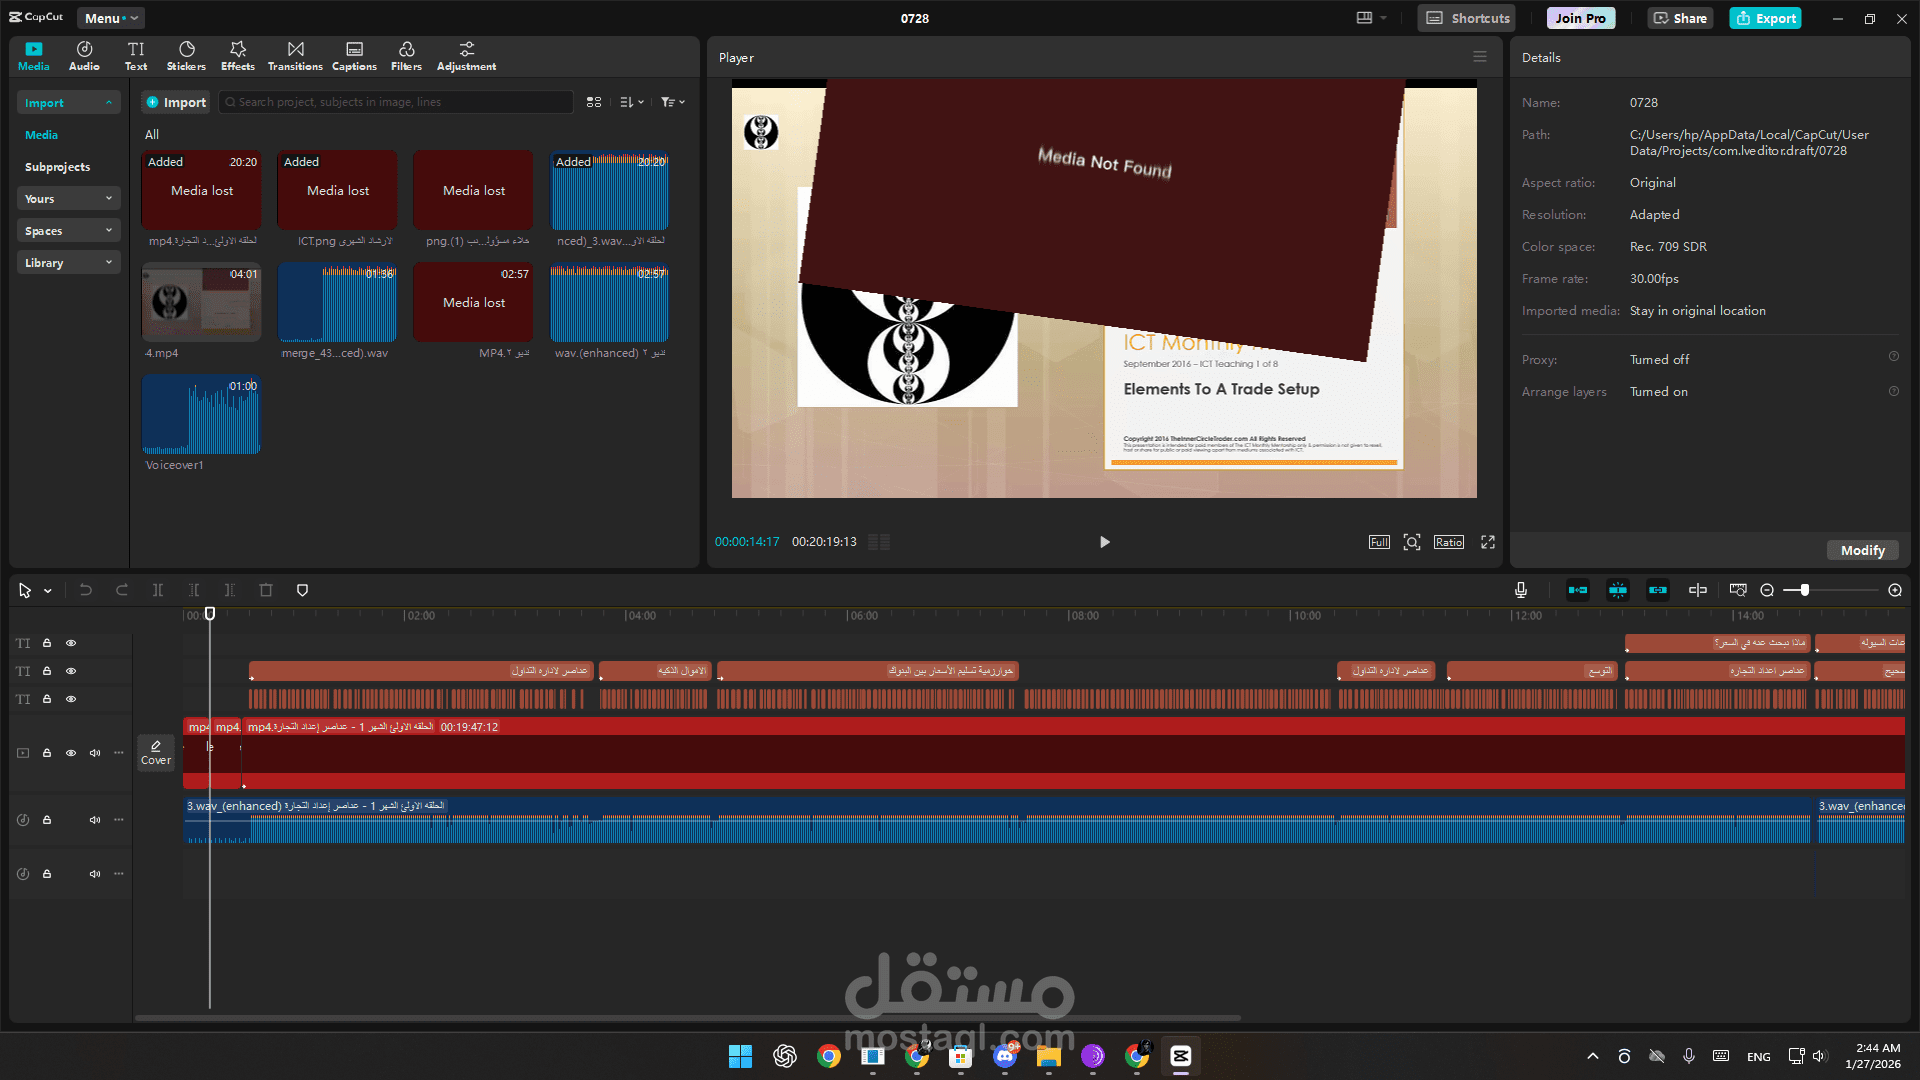The image size is (1920, 1080).
Task: Switch to the Media tab in the top toolbar
Action: (33, 56)
